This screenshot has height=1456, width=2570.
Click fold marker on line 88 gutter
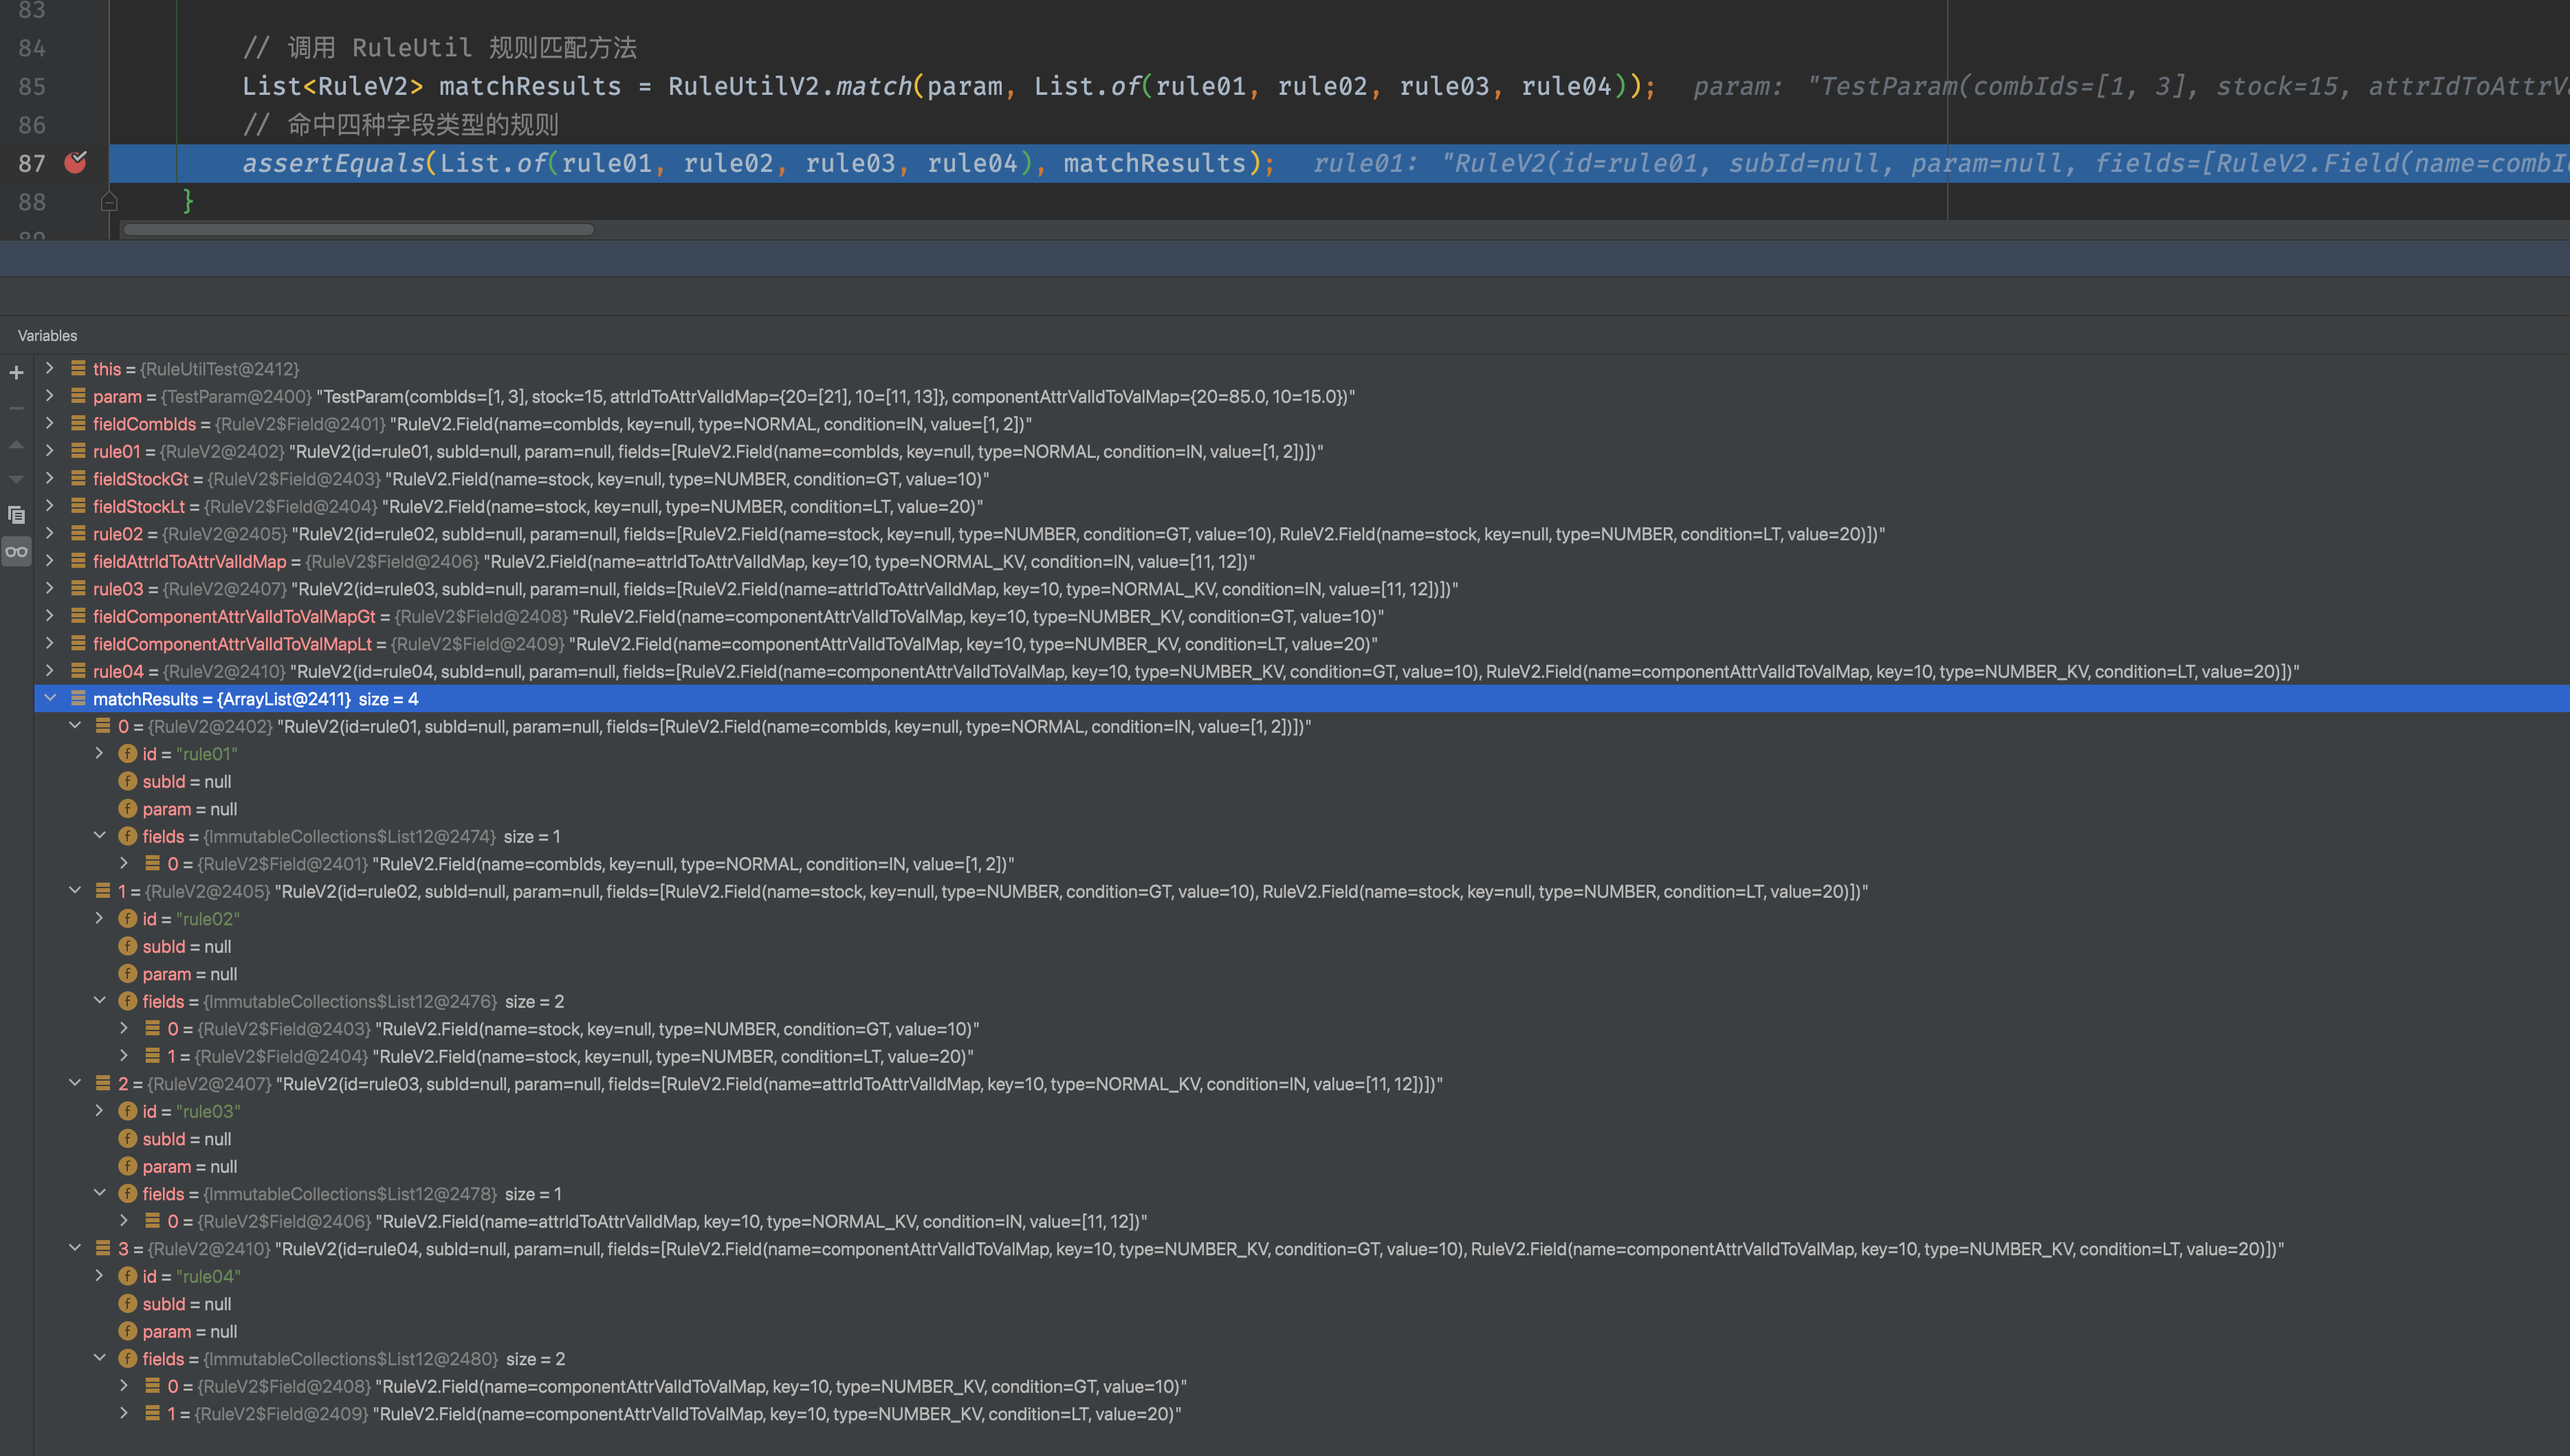pyautogui.click(x=109, y=202)
